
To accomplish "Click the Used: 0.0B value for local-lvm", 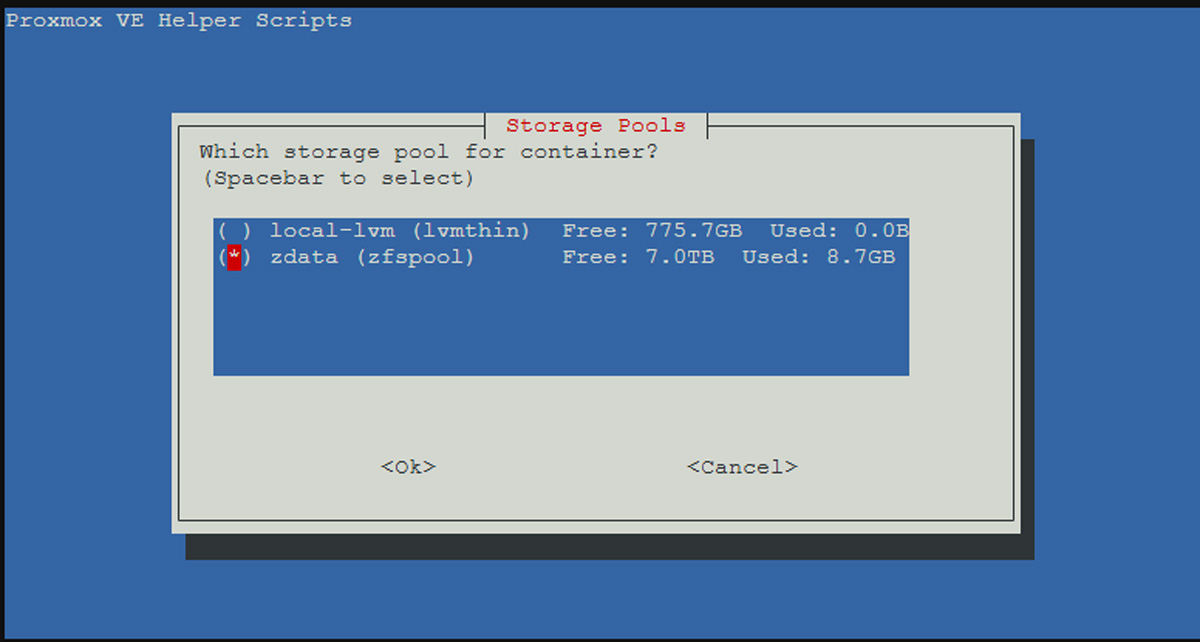I will pyautogui.click(x=839, y=231).
